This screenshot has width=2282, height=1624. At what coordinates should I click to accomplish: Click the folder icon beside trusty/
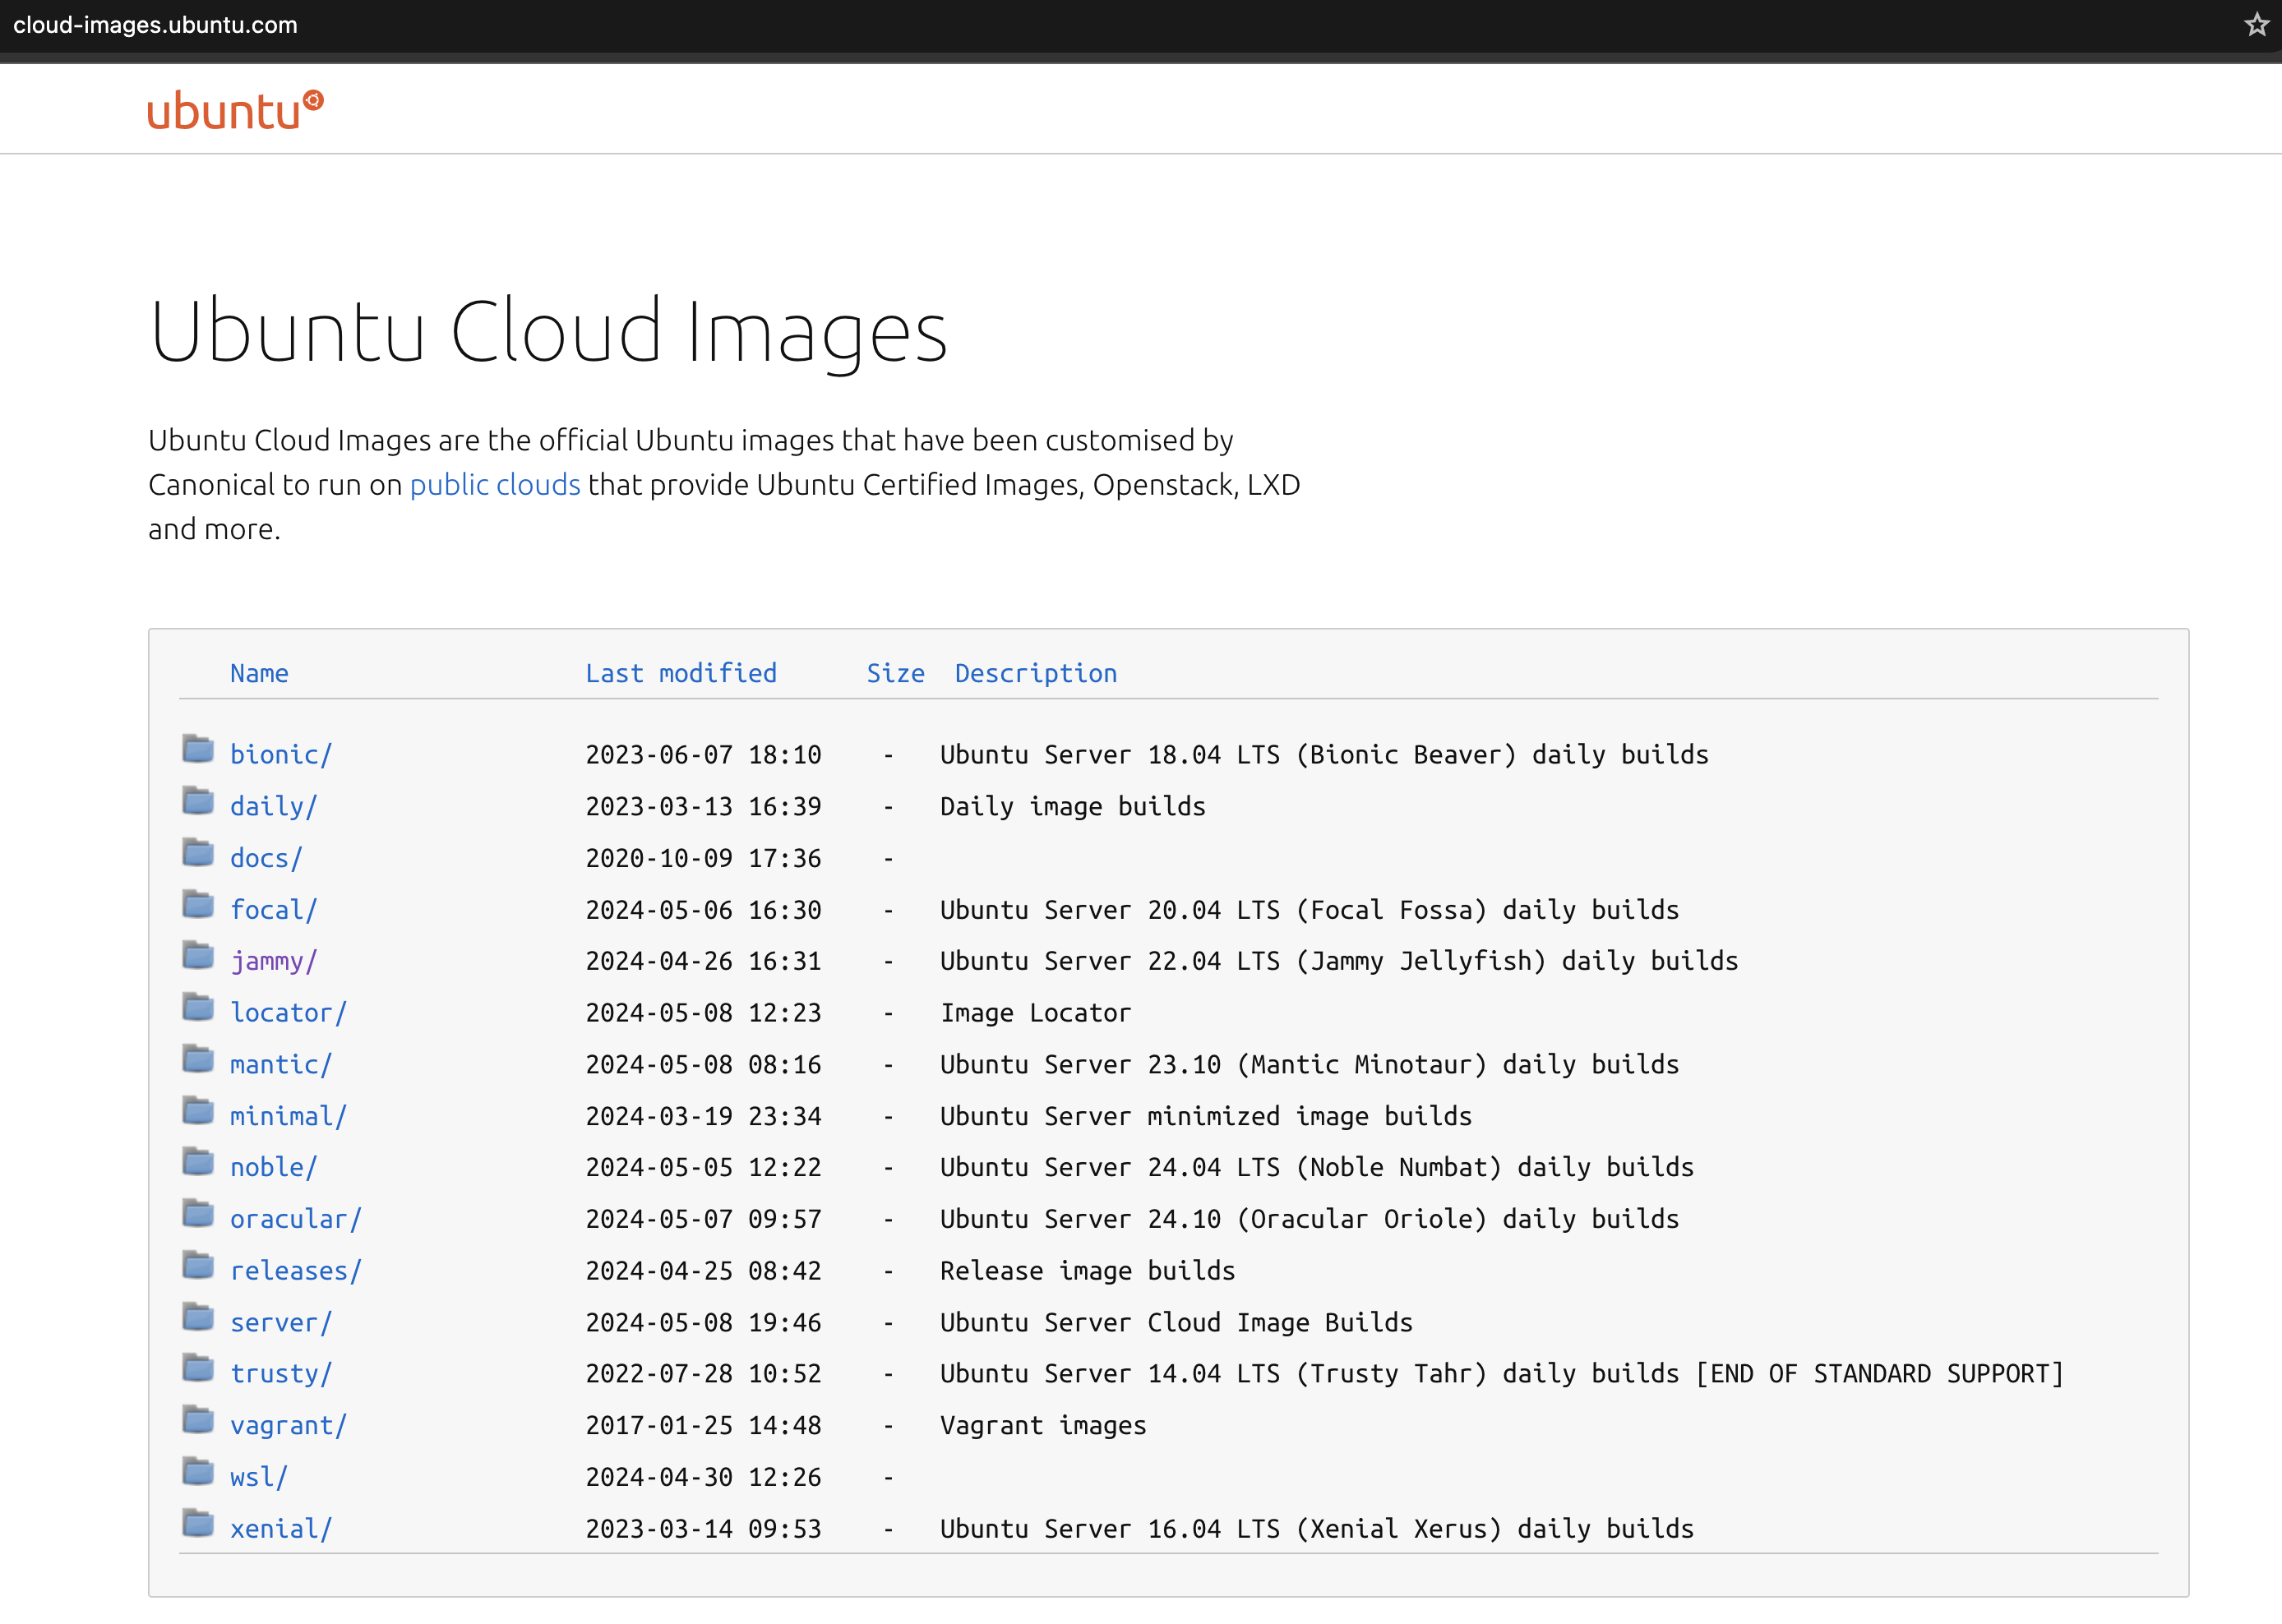pyautogui.click(x=198, y=1368)
